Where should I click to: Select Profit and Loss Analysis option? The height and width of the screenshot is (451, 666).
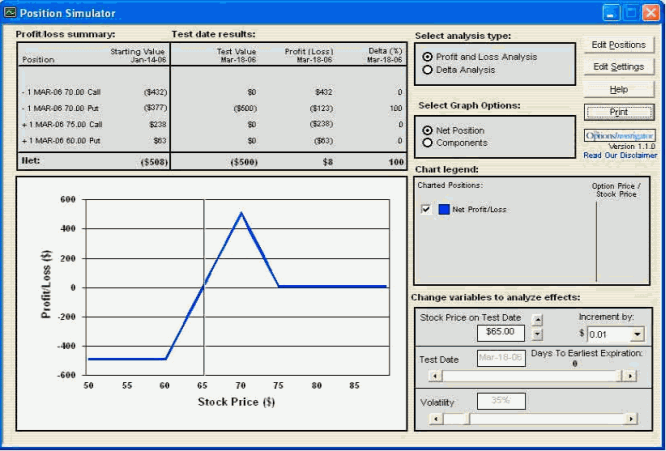(429, 57)
